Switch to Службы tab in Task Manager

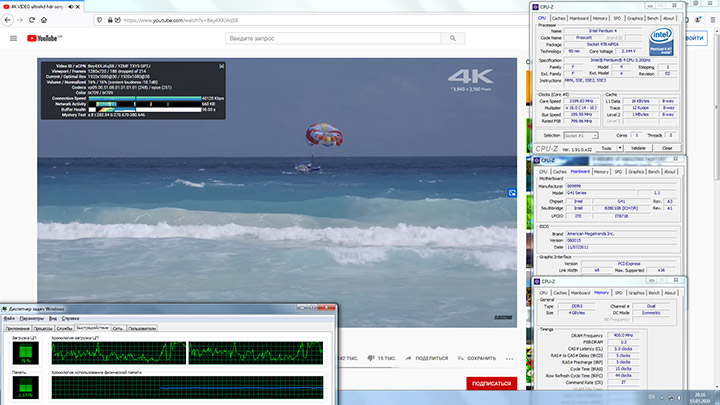point(64,328)
